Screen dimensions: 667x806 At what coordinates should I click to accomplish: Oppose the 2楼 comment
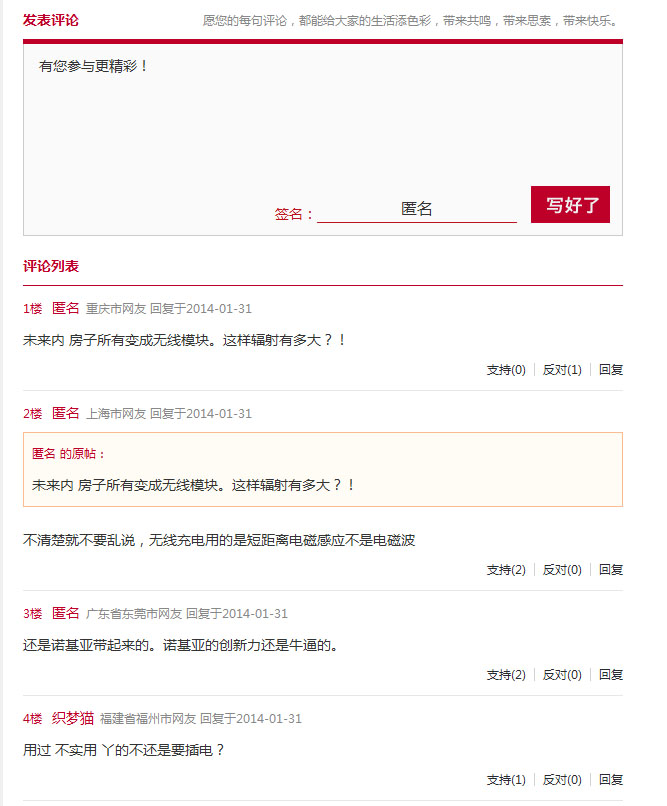(562, 570)
